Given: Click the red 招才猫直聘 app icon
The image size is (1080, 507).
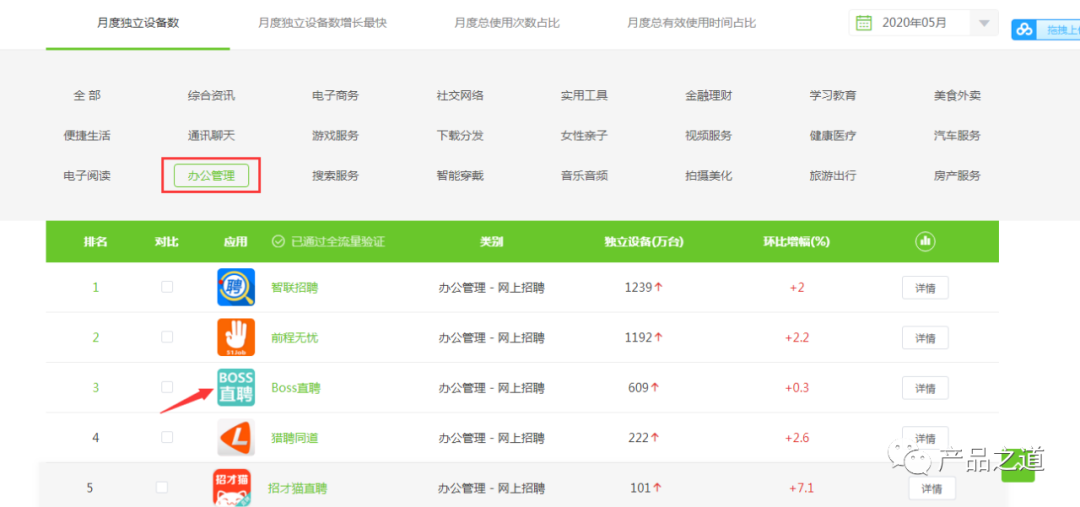Looking at the screenshot, I should (x=231, y=488).
